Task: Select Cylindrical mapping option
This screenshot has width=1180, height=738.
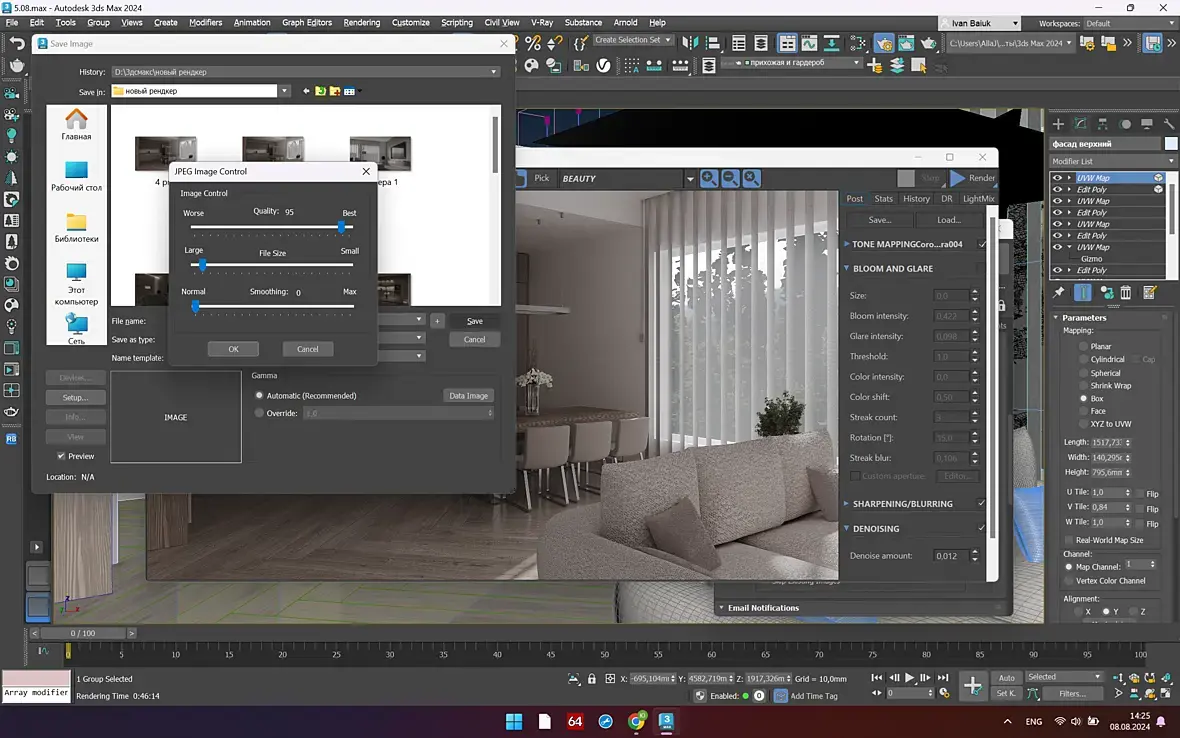Action: tap(1084, 359)
